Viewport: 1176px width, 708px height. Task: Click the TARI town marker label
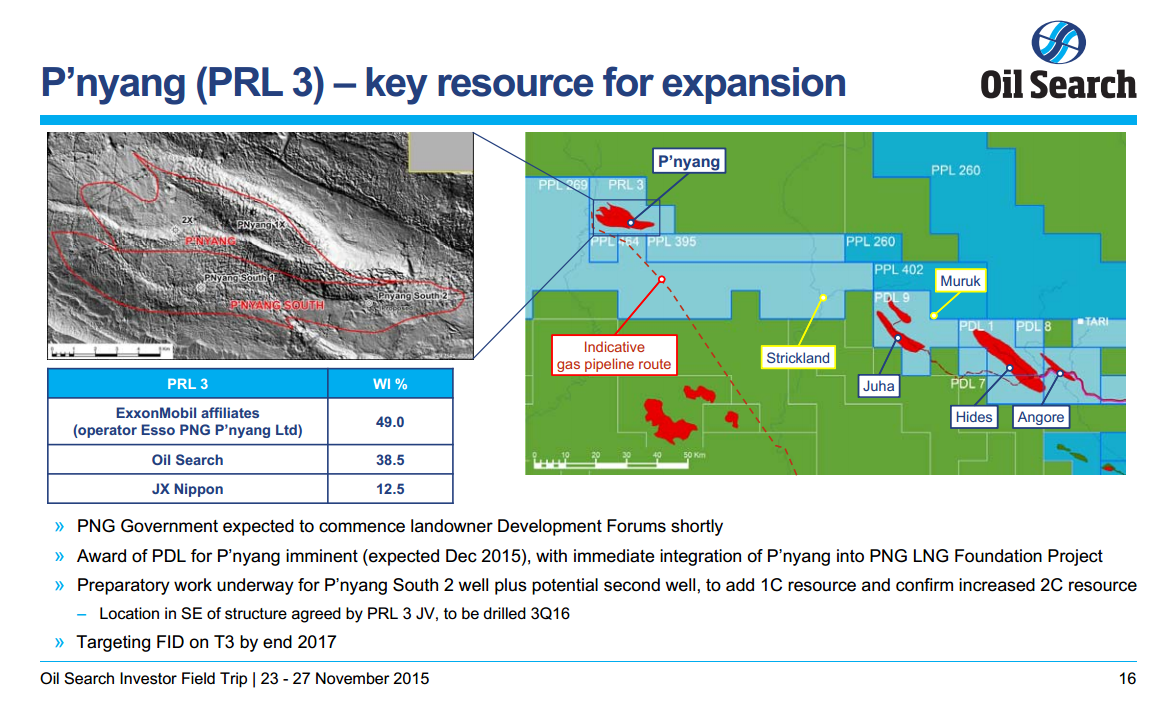tap(1094, 321)
